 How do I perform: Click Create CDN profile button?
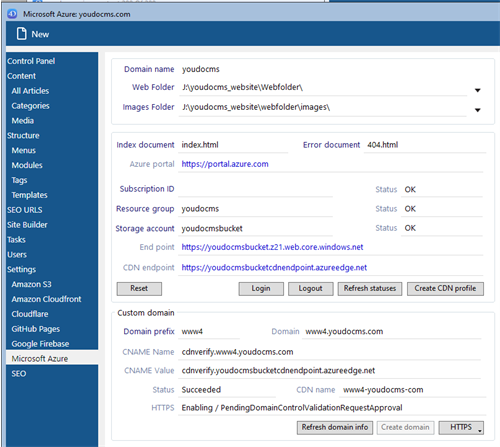tap(445, 289)
